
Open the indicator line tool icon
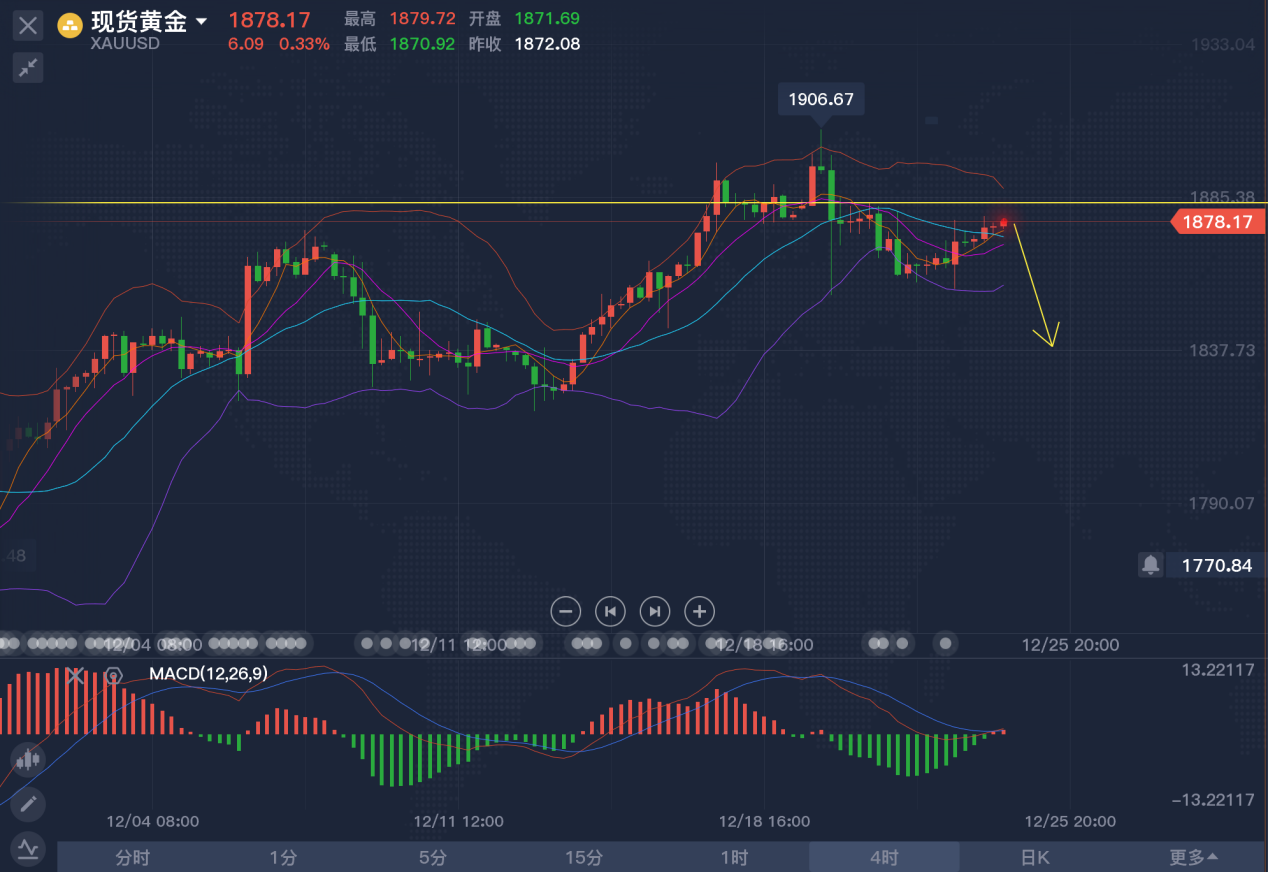coord(27,848)
